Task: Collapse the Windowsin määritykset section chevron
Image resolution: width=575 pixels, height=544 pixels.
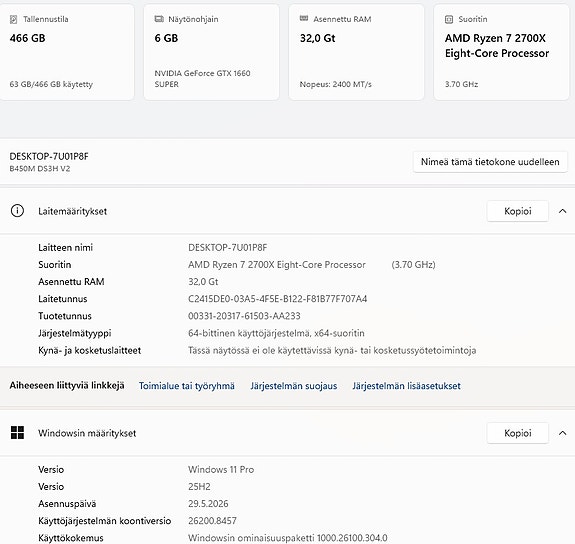Action: coord(563,433)
